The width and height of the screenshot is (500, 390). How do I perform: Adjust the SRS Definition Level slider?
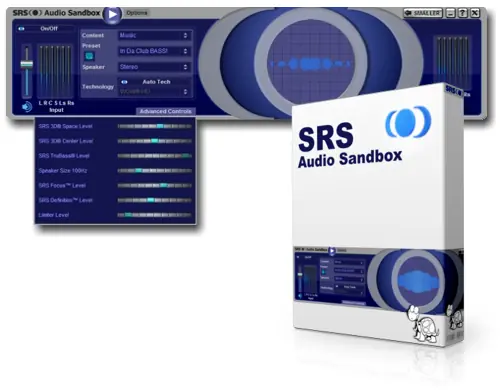pos(154,200)
